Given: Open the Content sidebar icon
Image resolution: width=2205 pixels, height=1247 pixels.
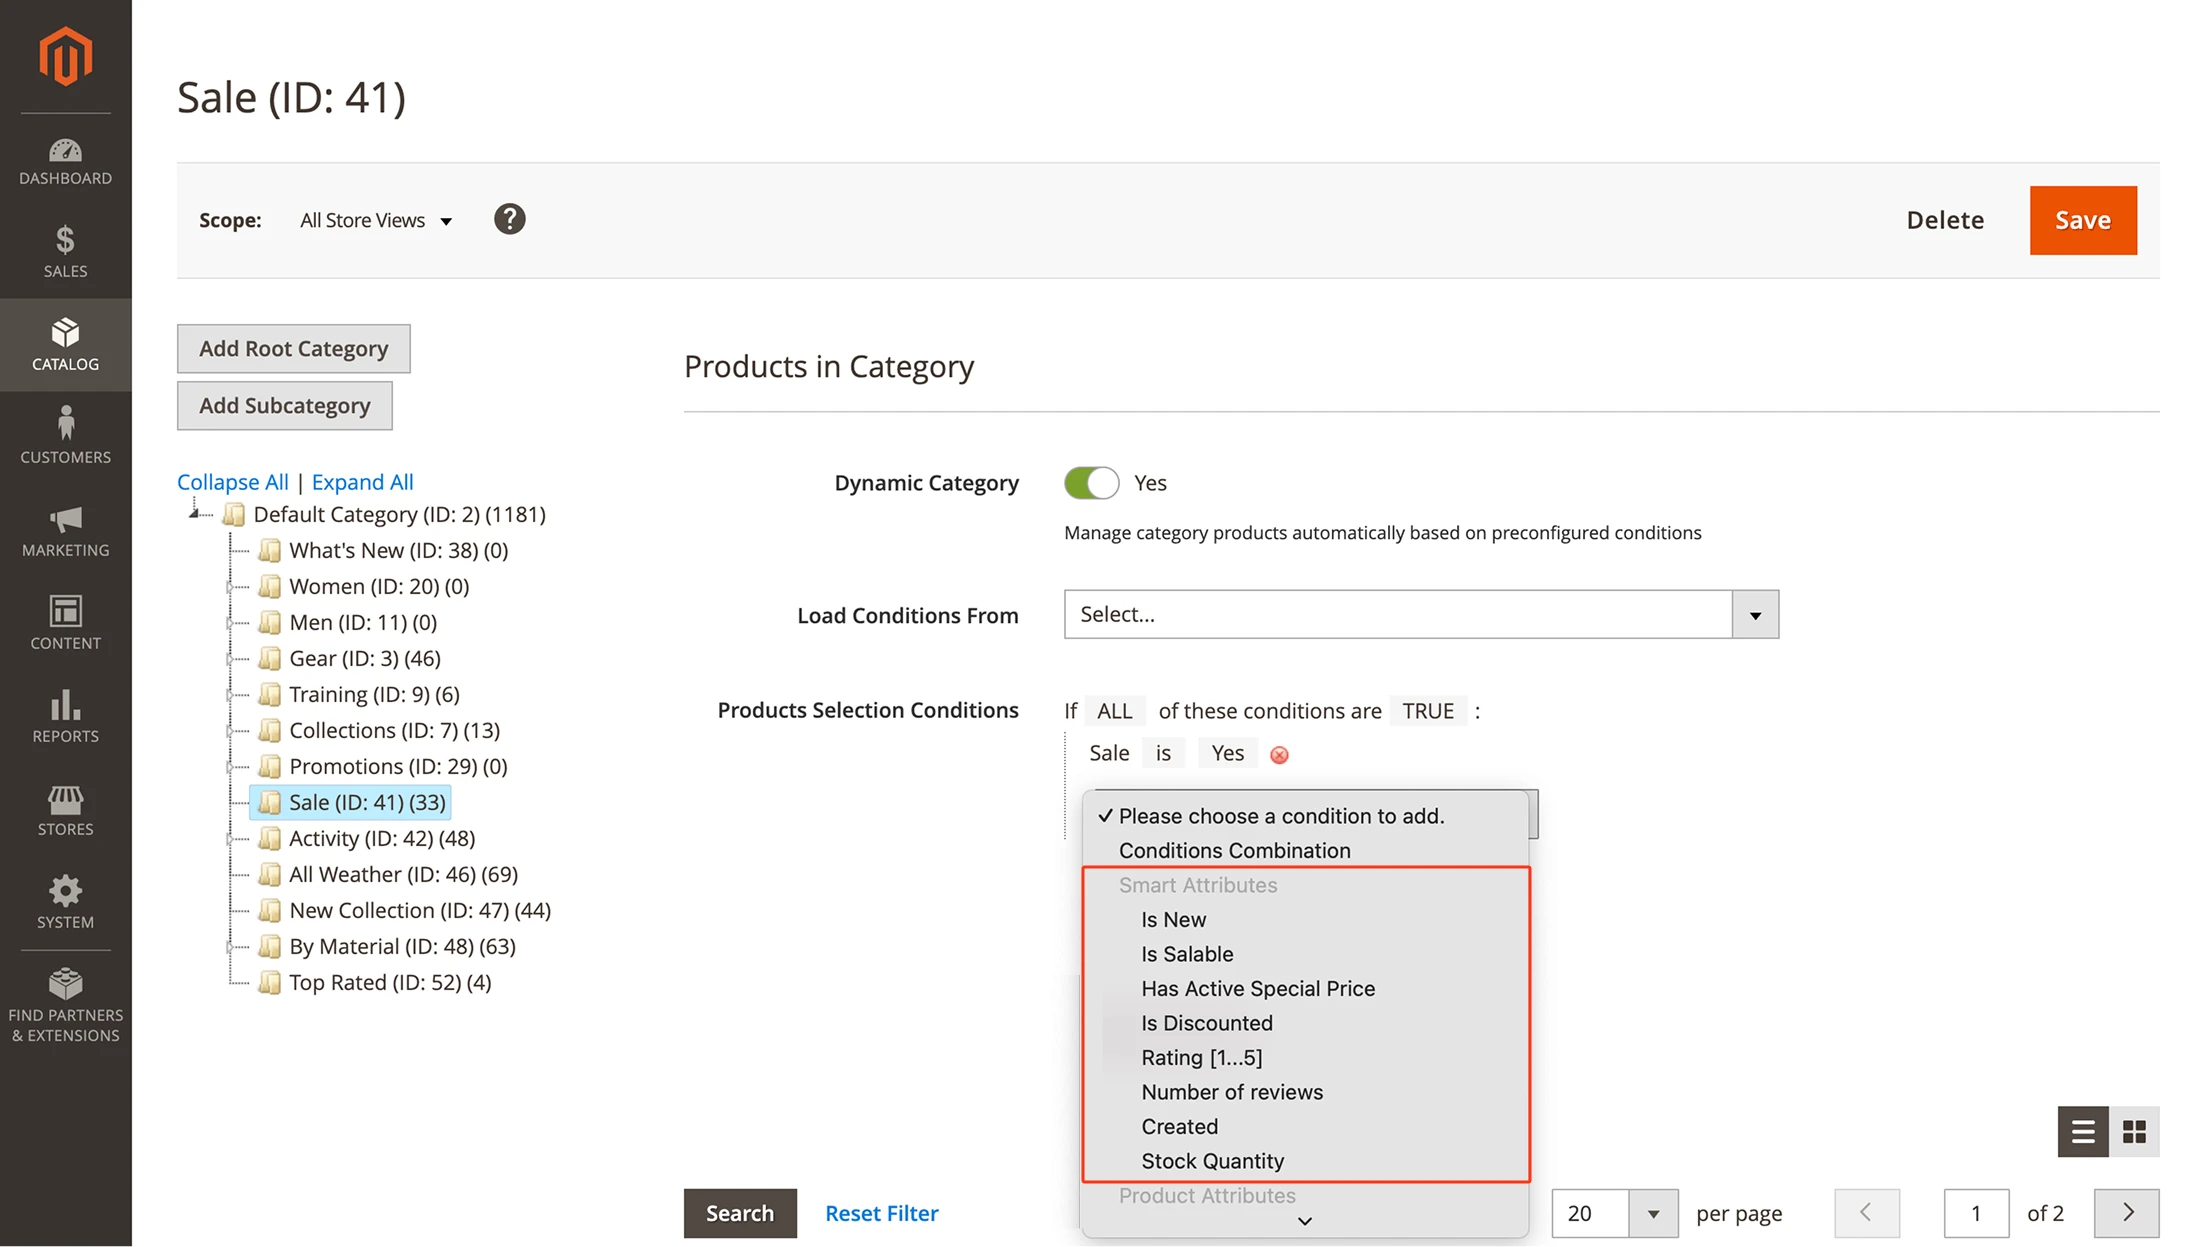Looking at the screenshot, I should [65, 619].
